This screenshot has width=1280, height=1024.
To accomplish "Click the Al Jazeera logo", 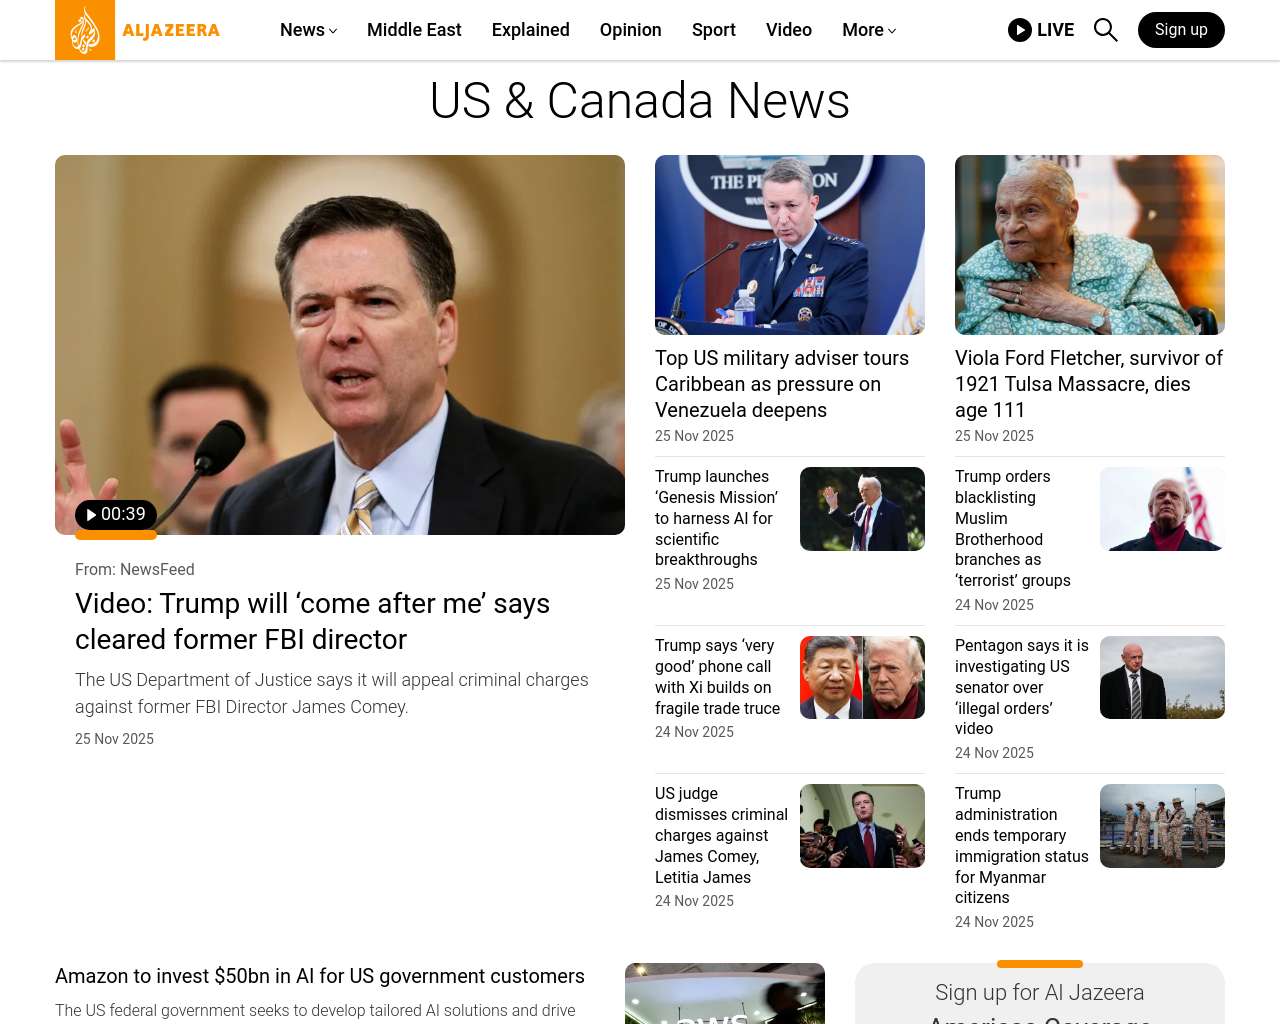I will [138, 30].
